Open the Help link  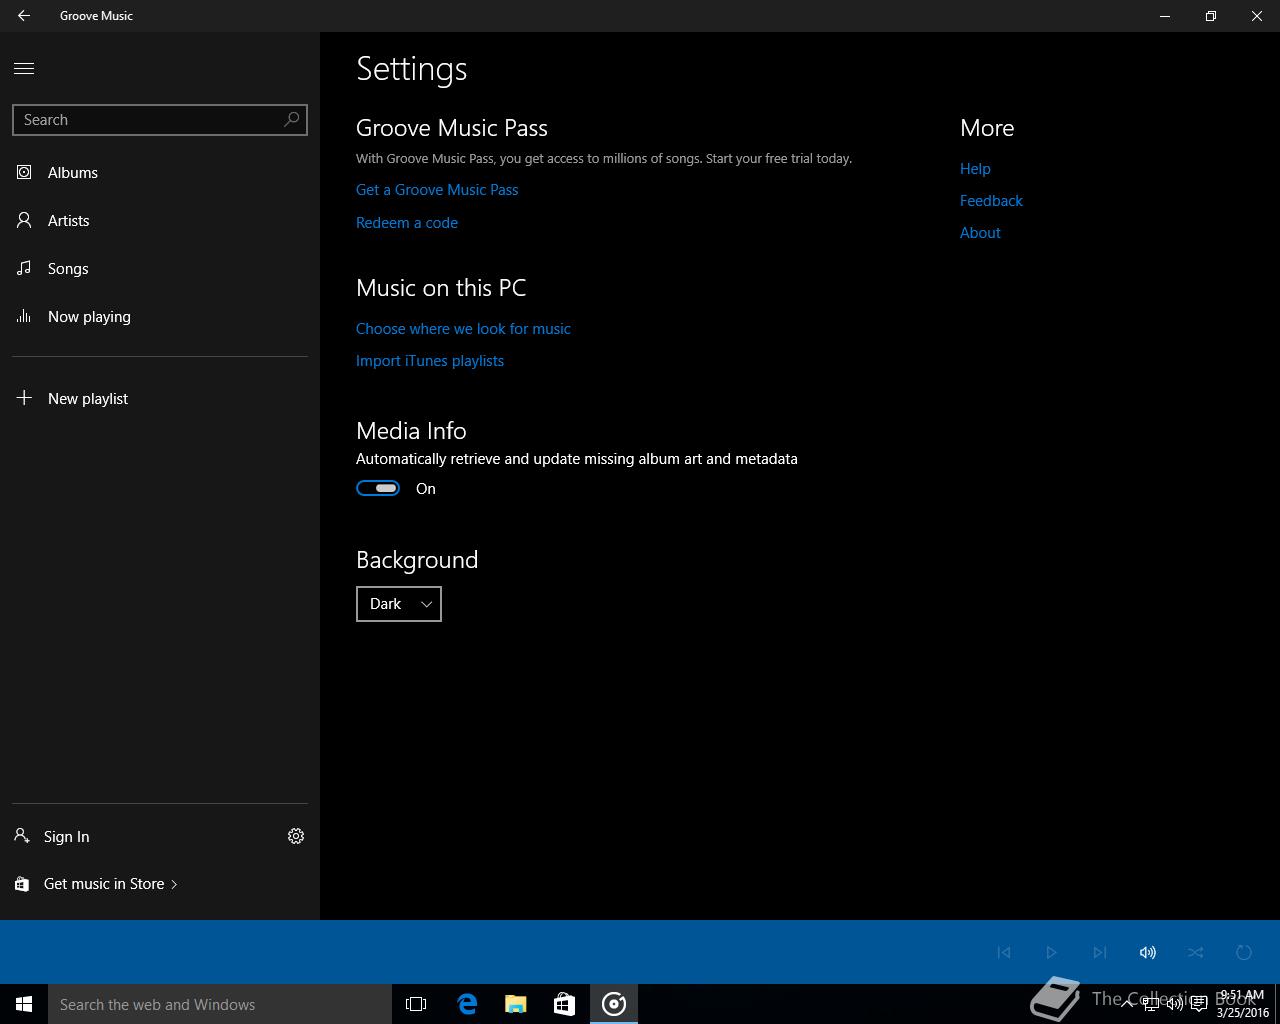click(x=975, y=169)
